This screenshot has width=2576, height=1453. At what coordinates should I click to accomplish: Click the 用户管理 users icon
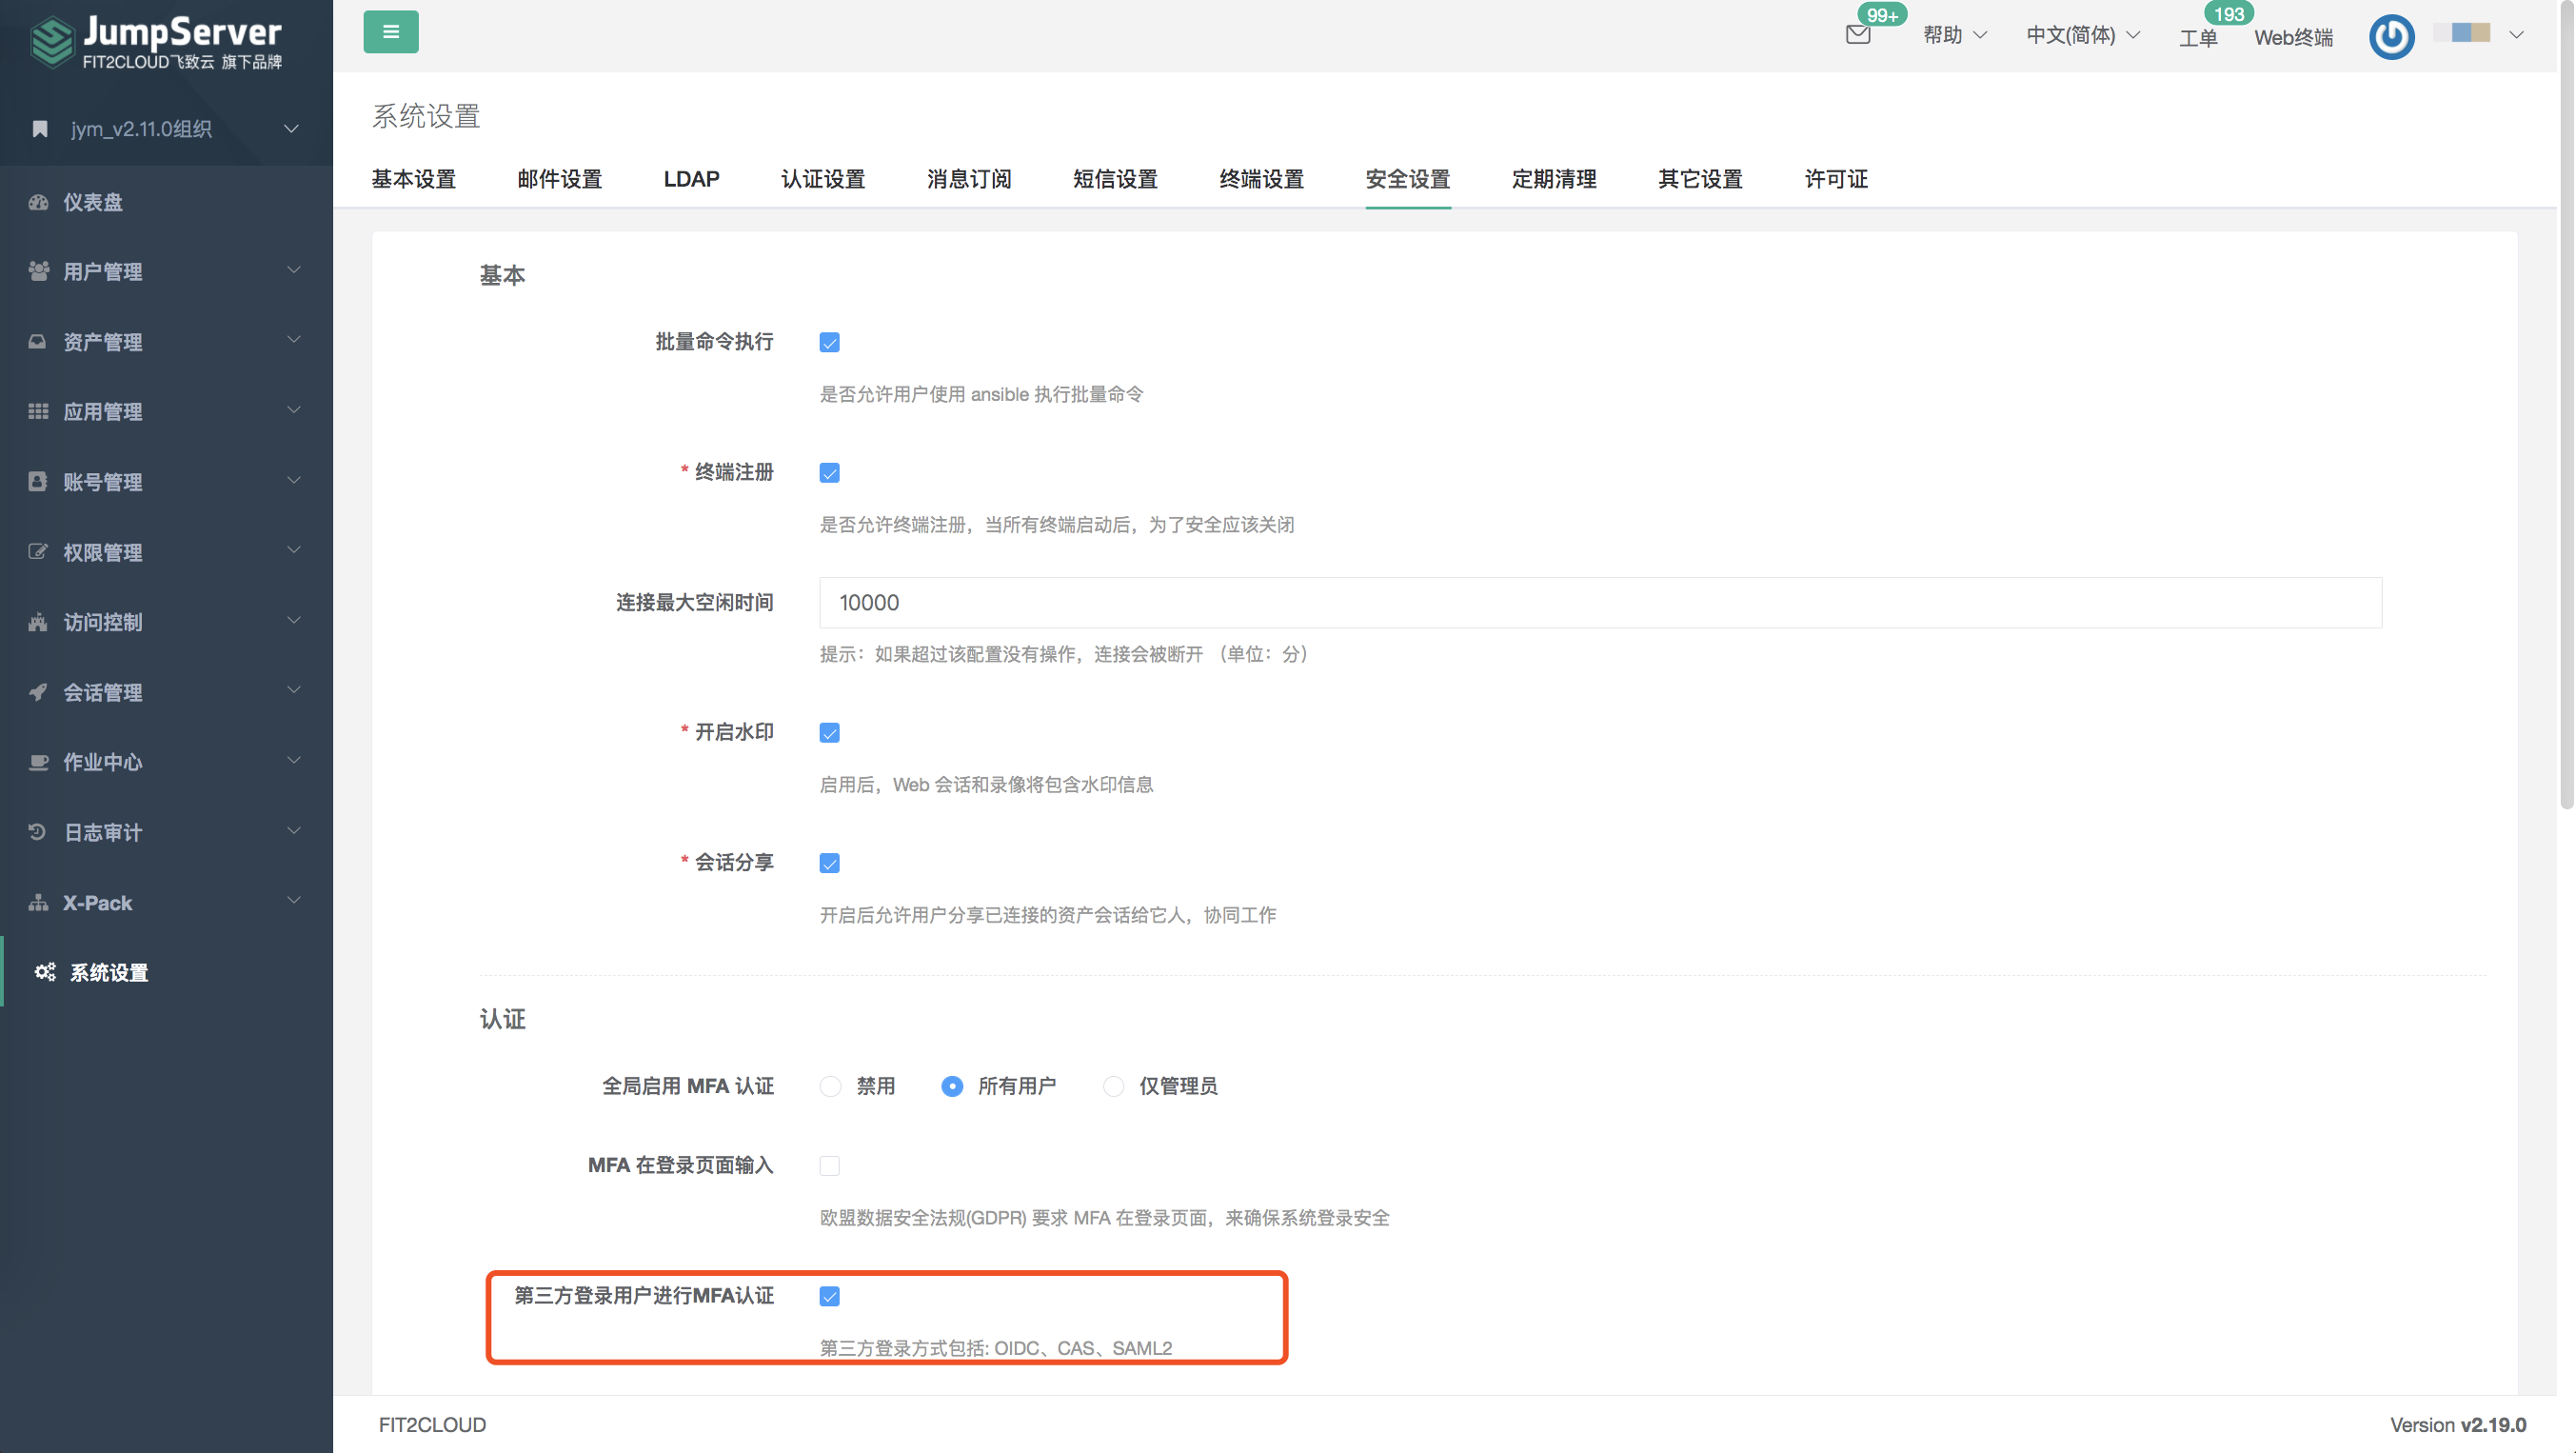point(38,271)
